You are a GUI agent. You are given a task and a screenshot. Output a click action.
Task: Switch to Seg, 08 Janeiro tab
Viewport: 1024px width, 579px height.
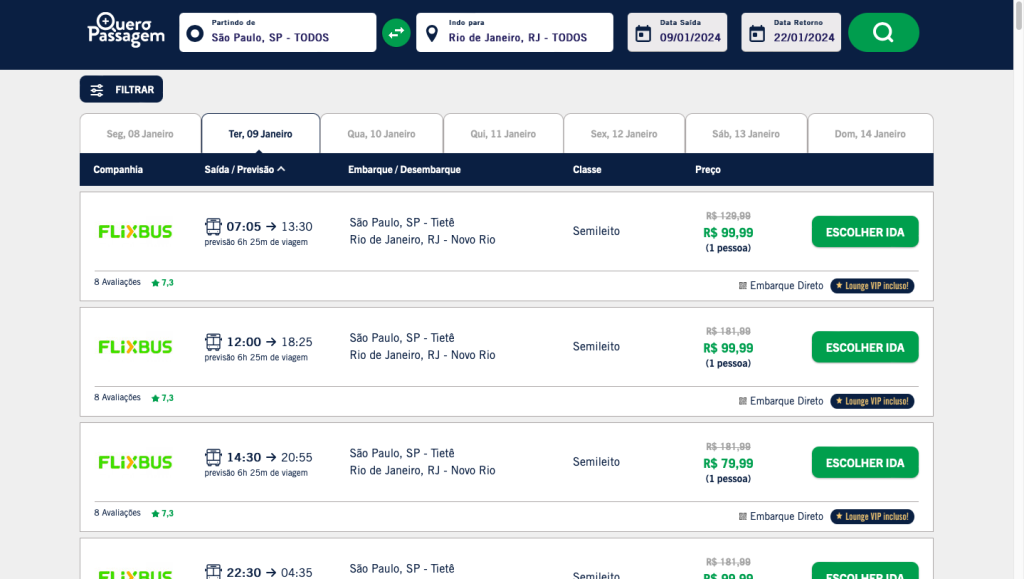pos(140,134)
